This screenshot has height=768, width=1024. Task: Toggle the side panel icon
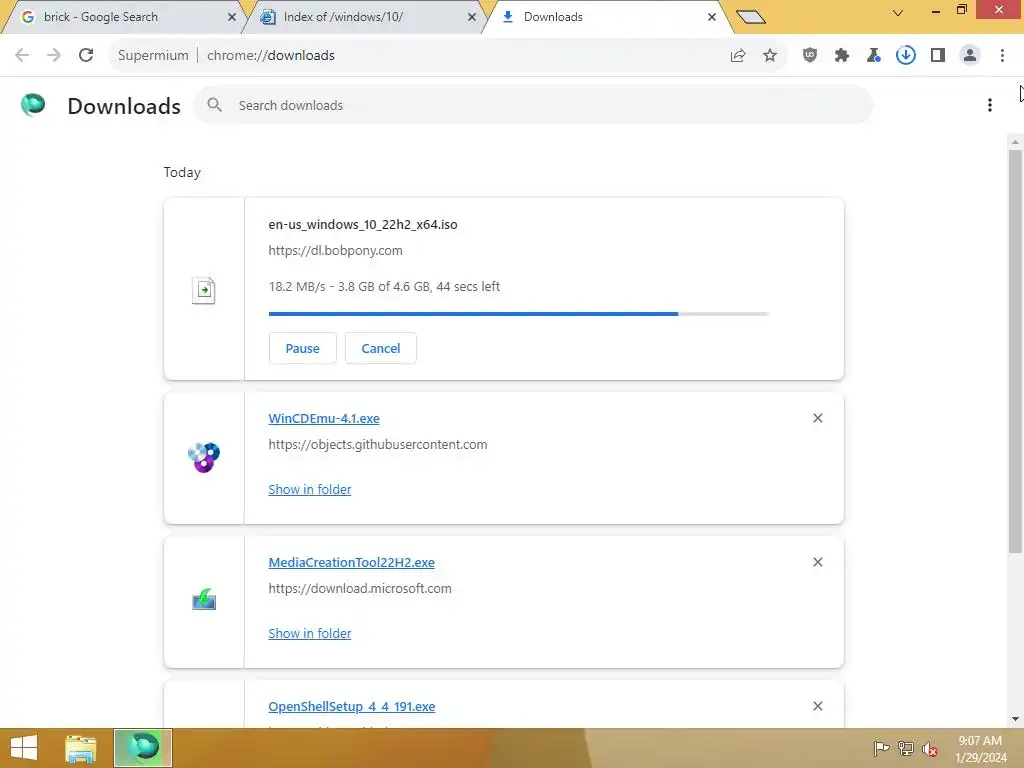(938, 56)
